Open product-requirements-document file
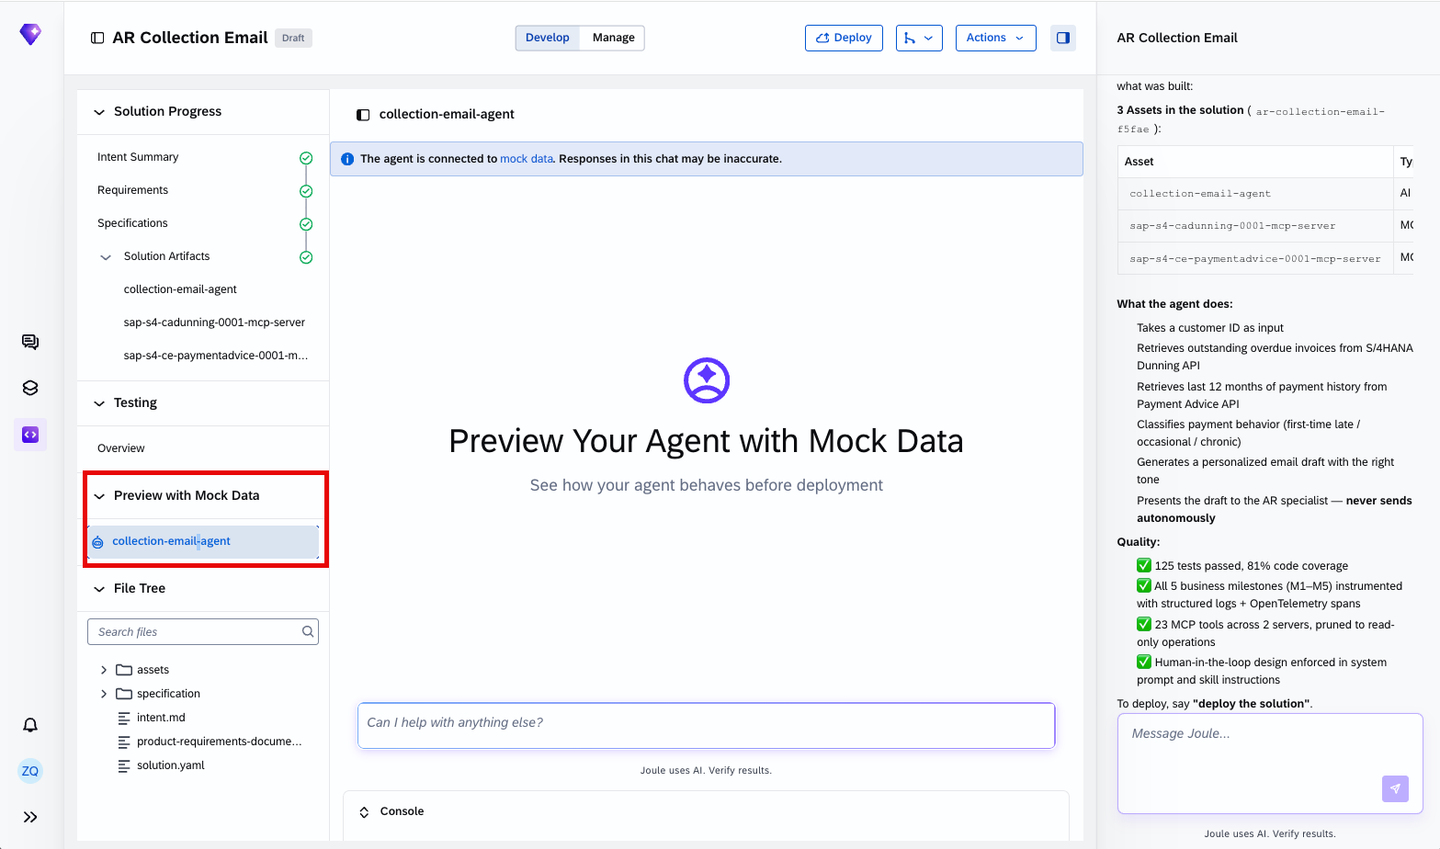 click(x=219, y=742)
